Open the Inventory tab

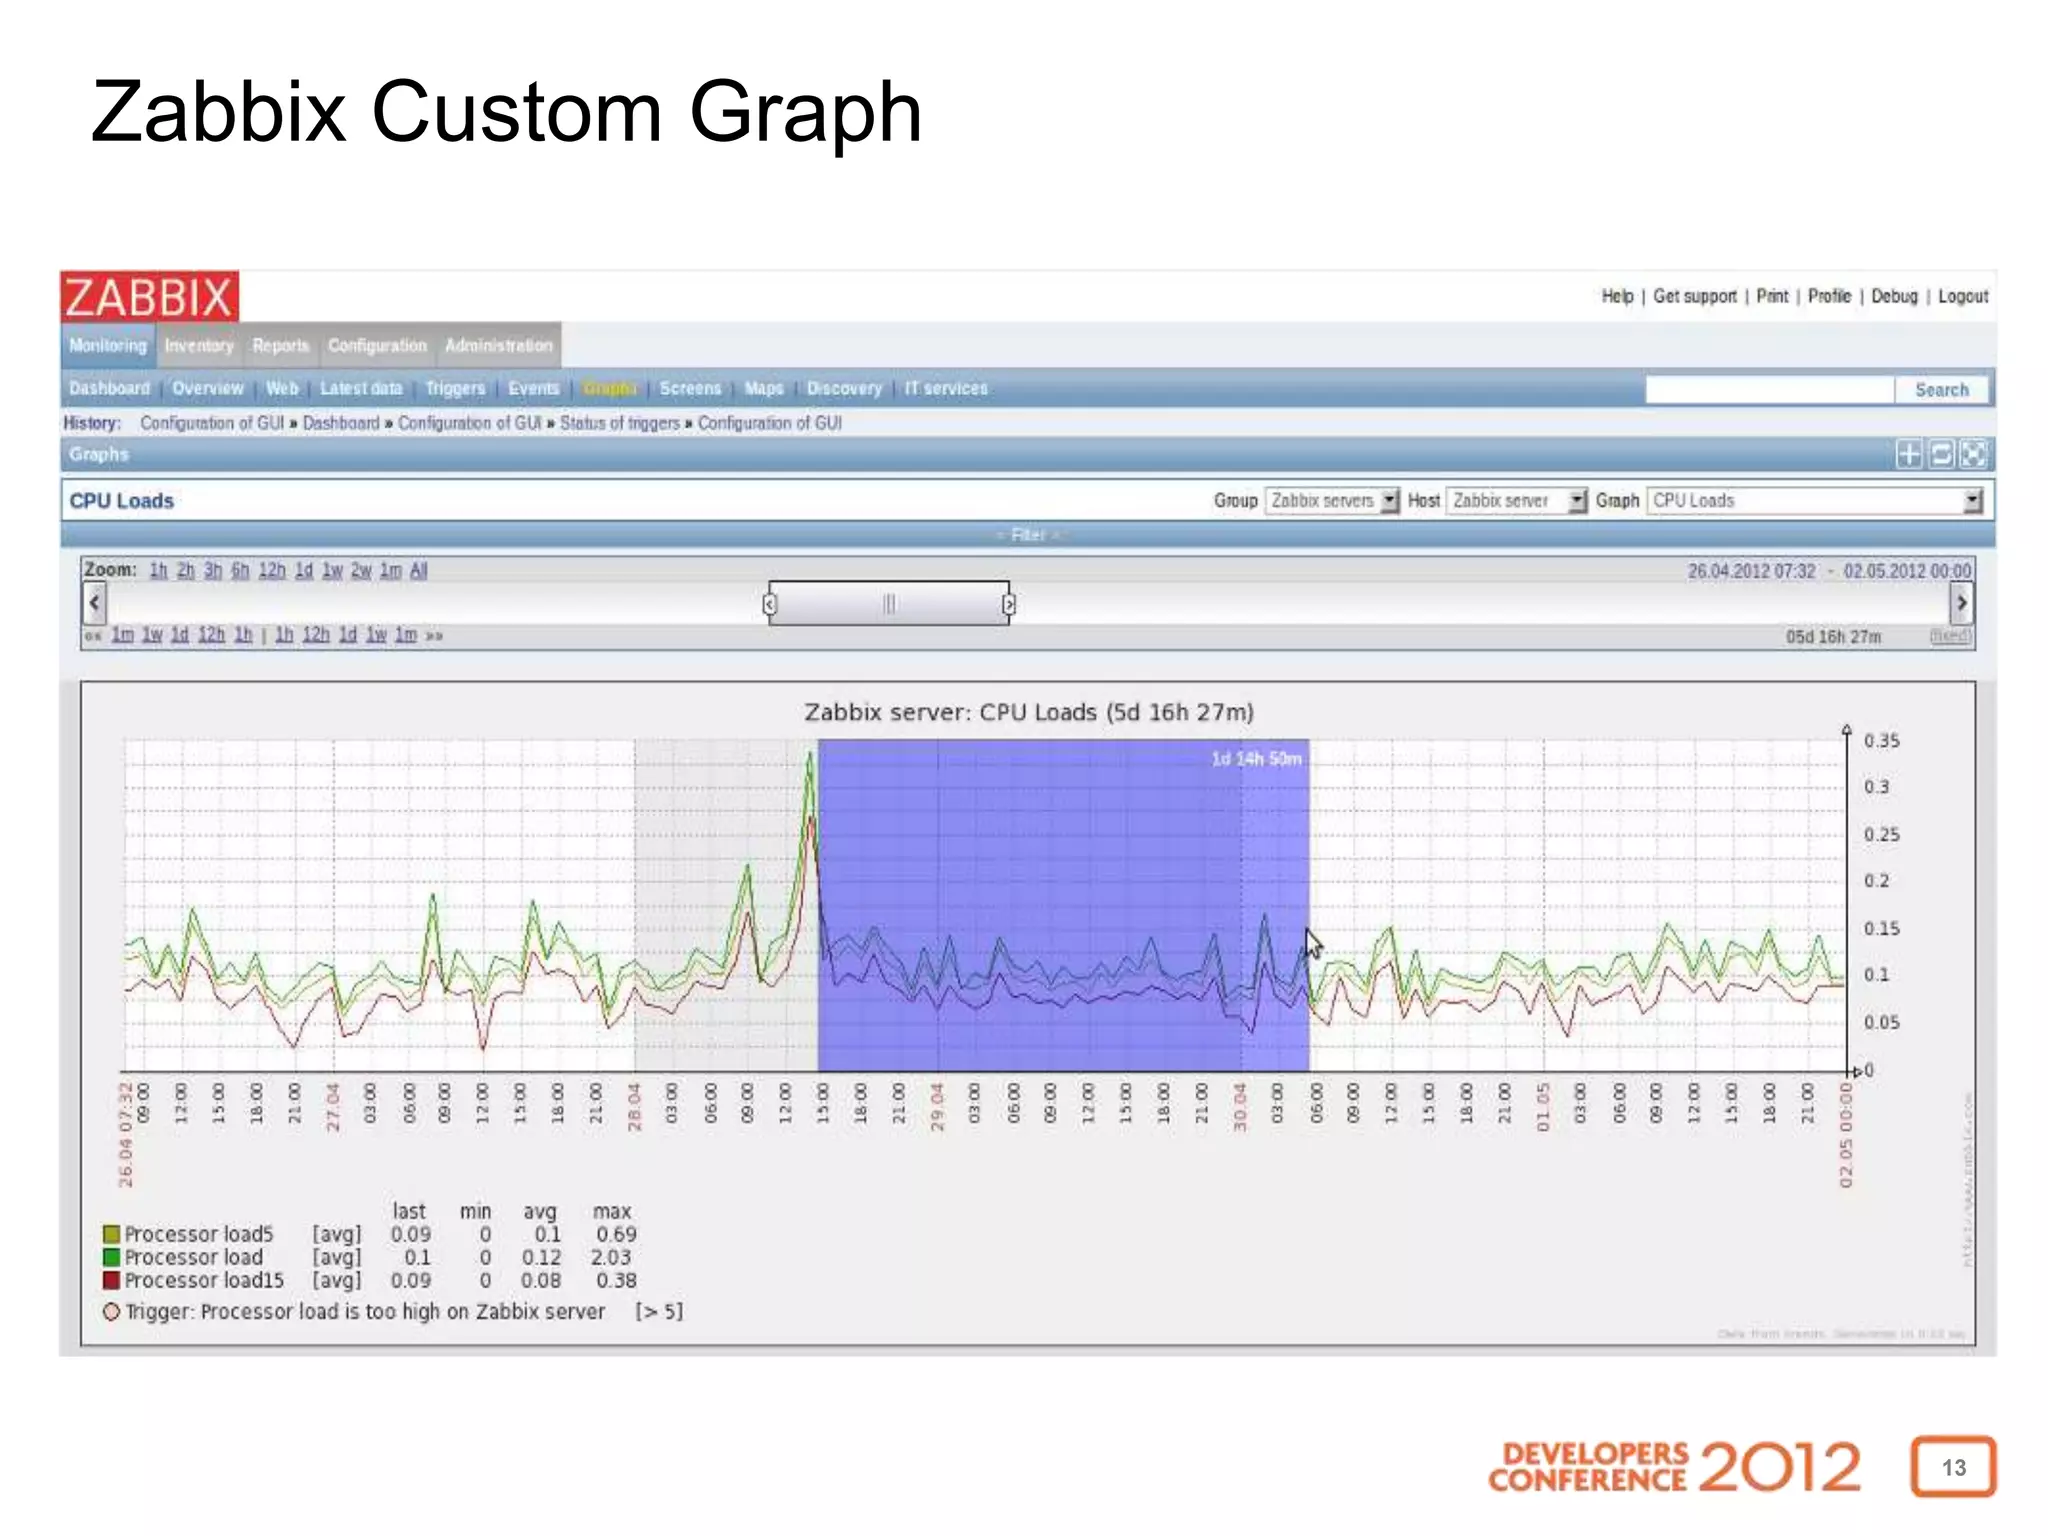199,346
